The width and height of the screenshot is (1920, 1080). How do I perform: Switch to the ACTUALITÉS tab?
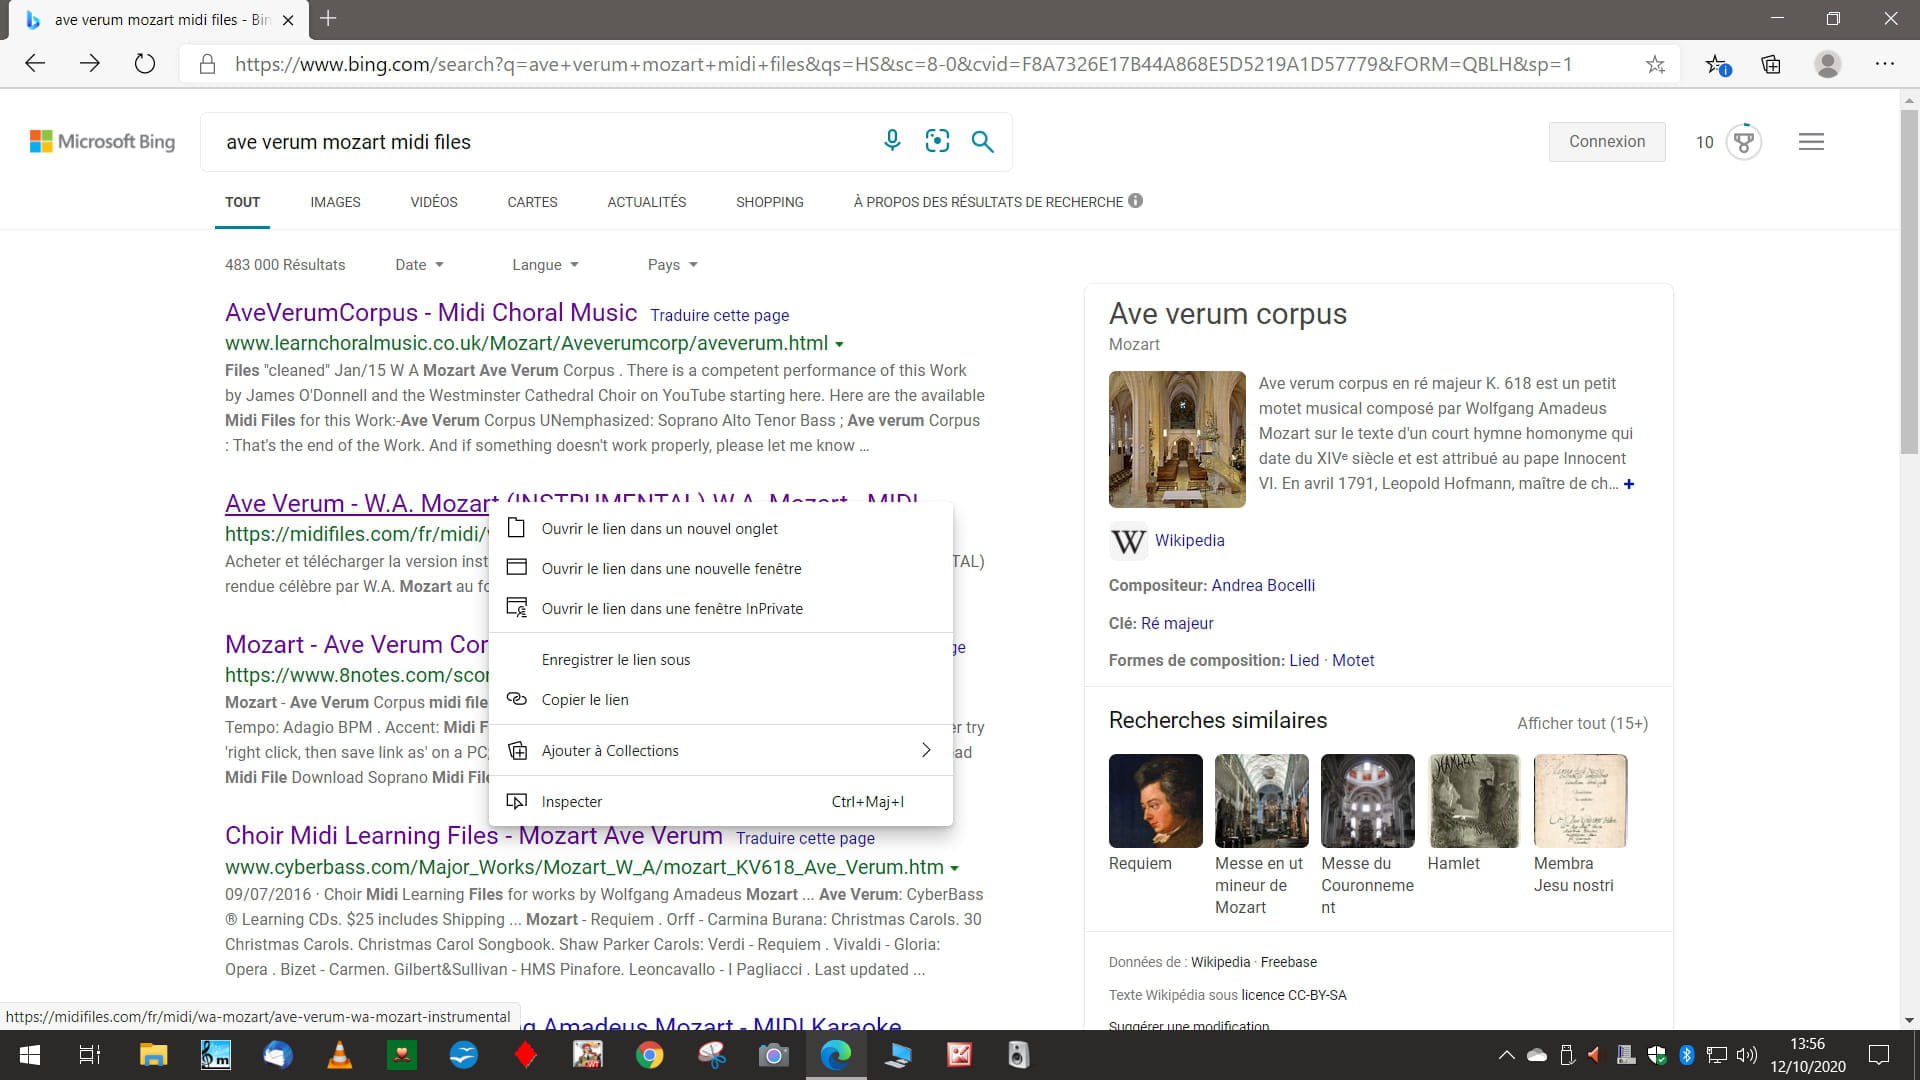647,202
